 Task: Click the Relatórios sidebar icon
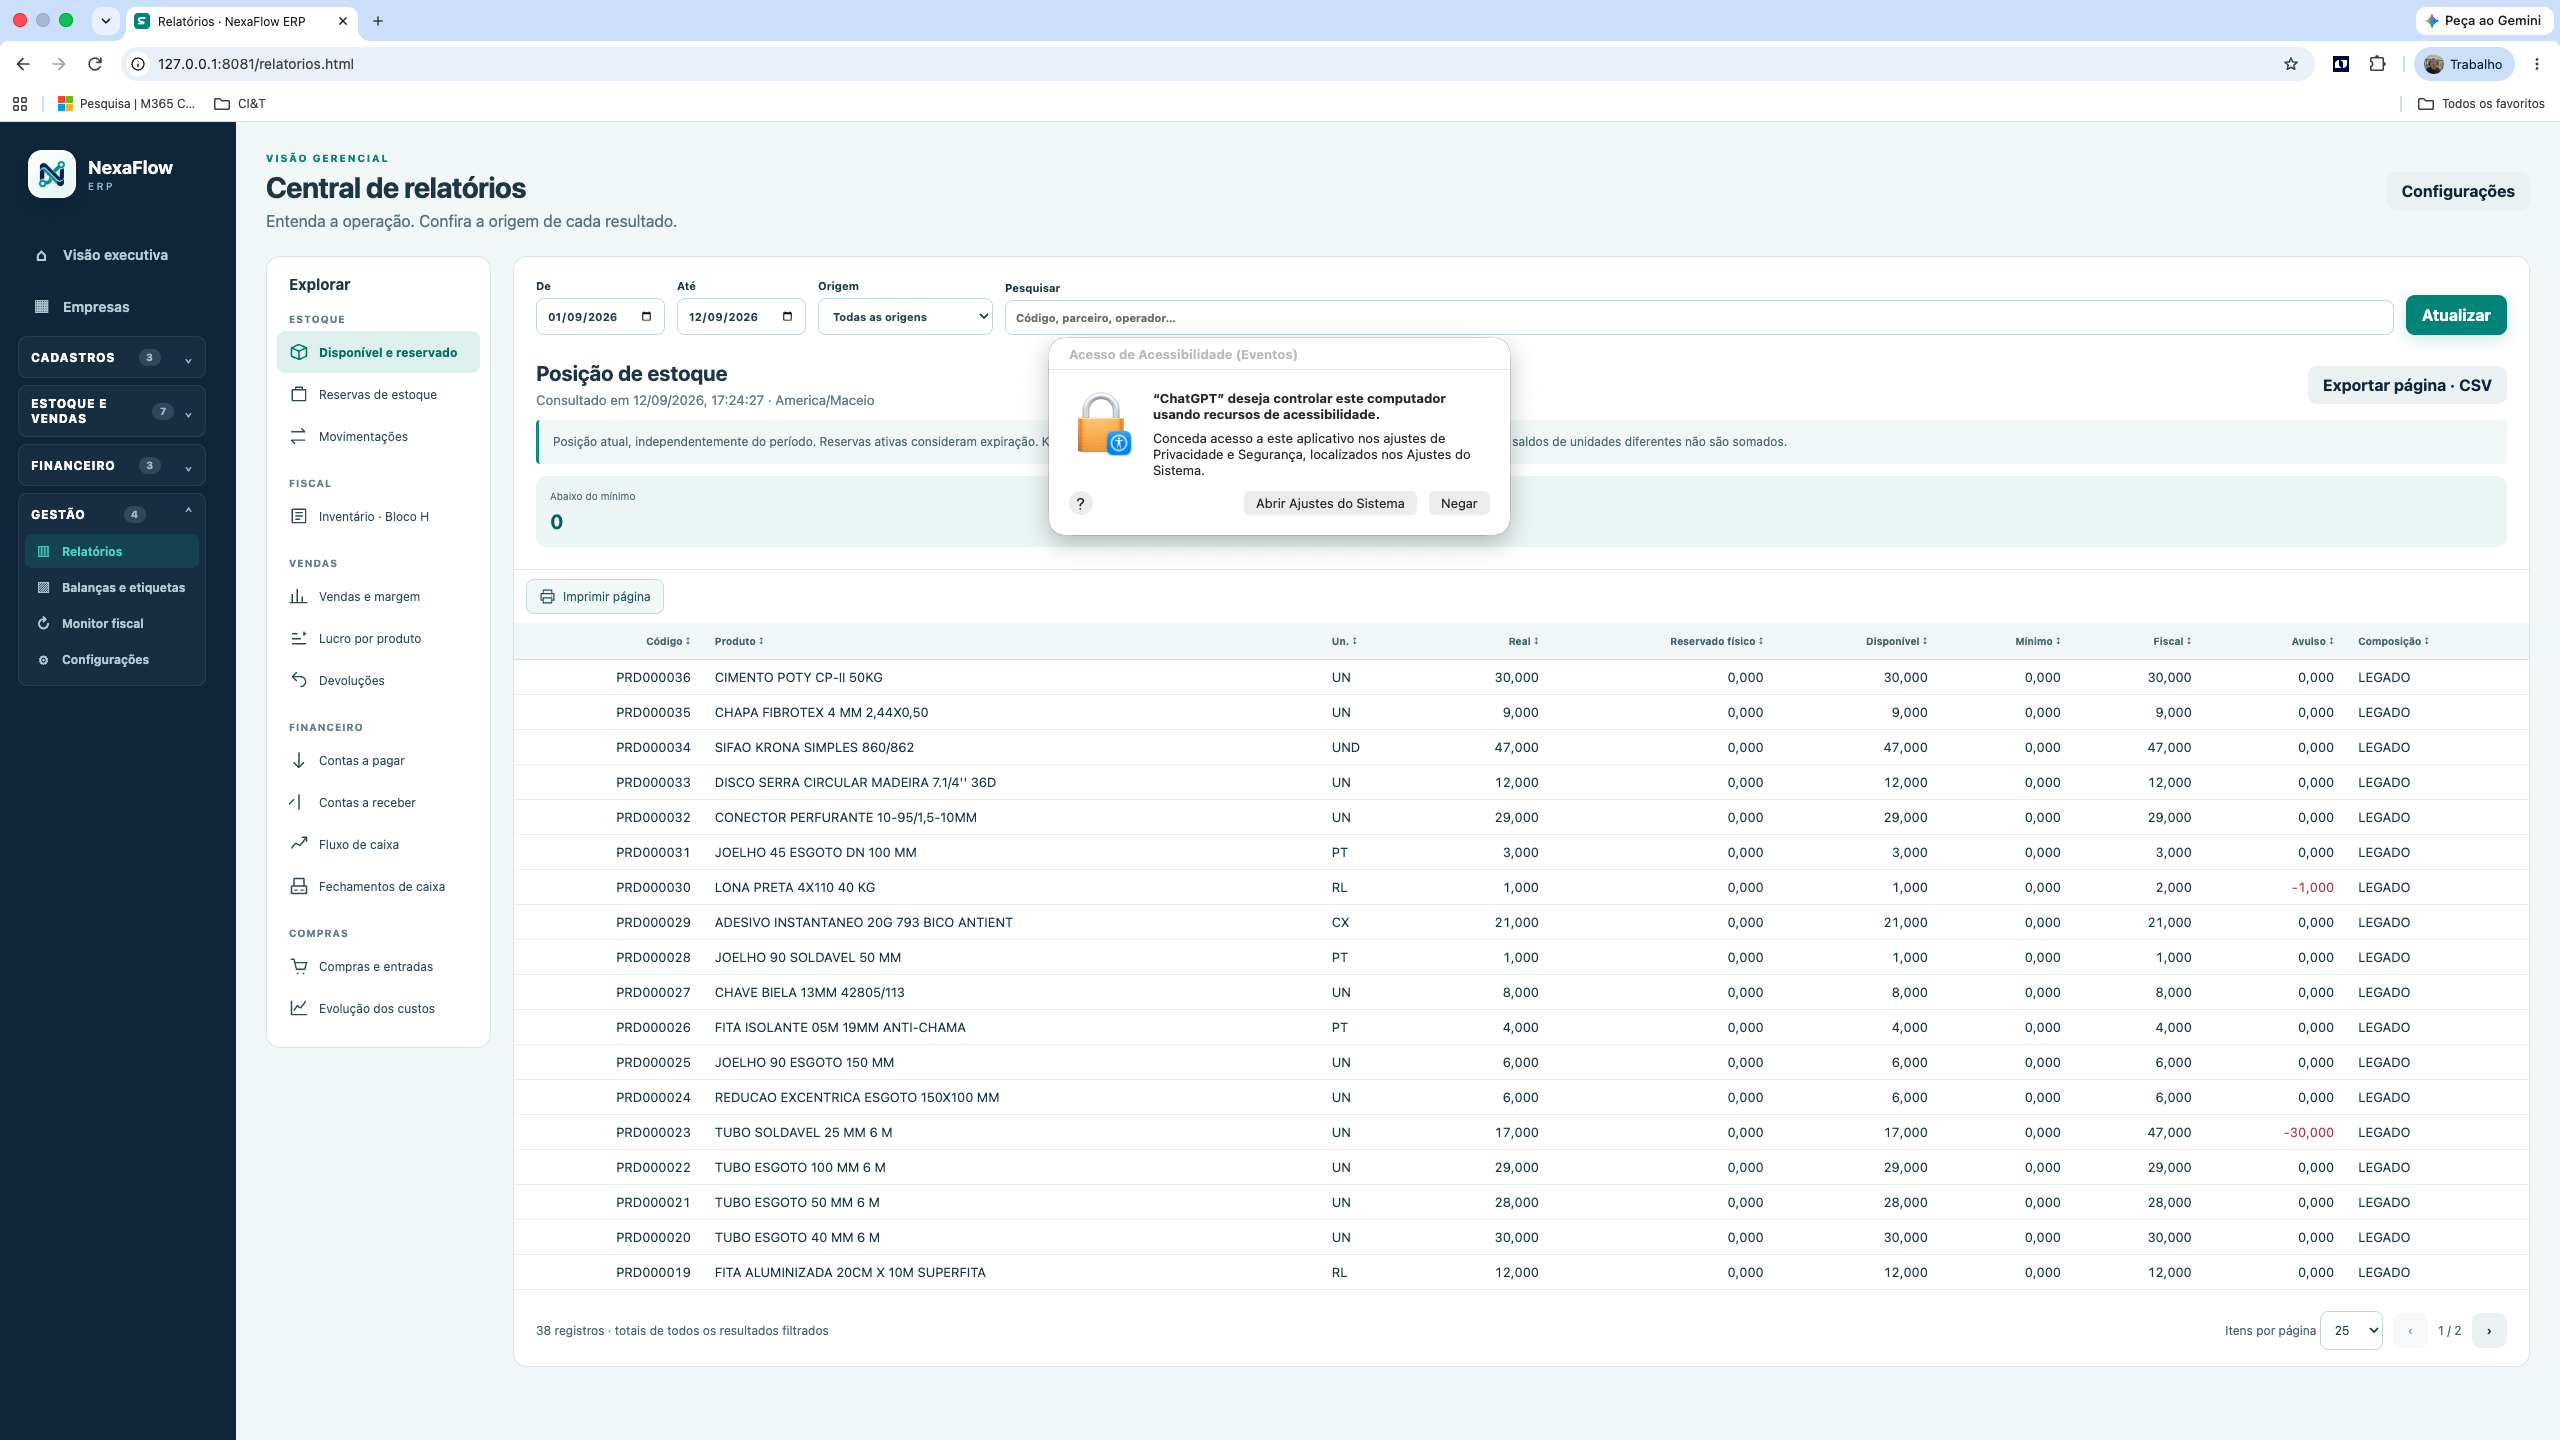pos(43,552)
